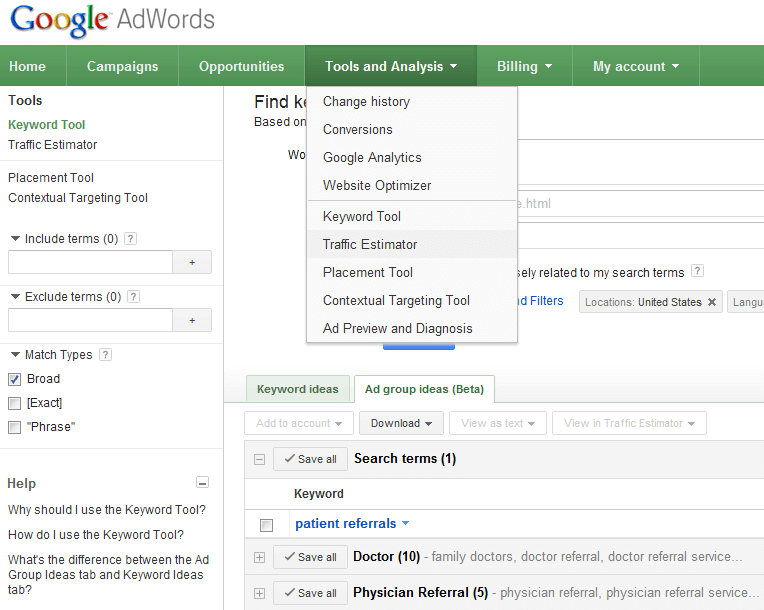This screenshot has height=610, width=764.
Task: Open Placement Tool in the sidebar
Action: 51,178
